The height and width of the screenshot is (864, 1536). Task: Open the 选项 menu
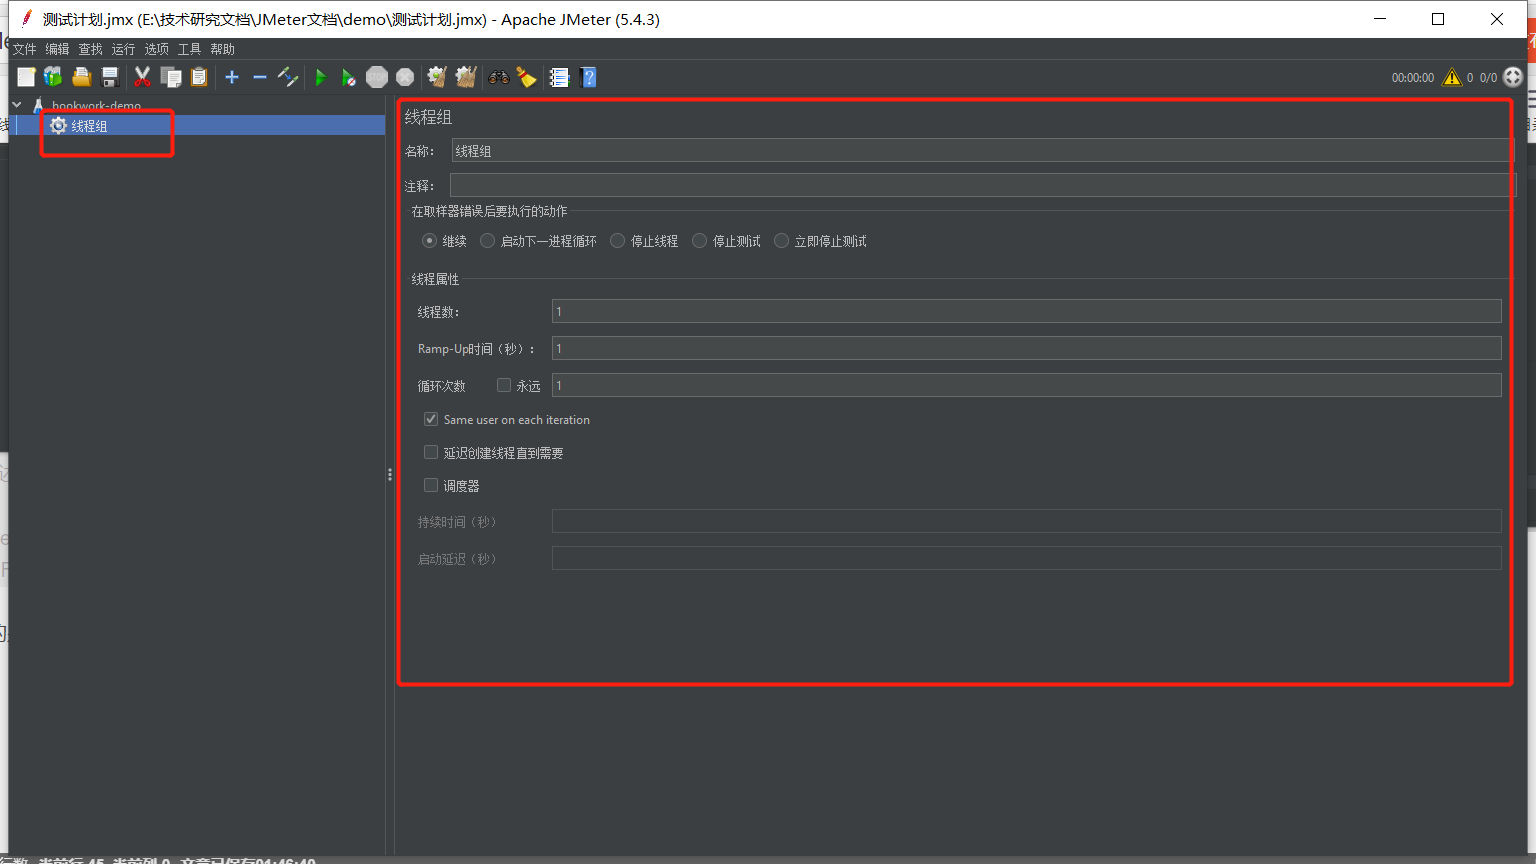click(x=156, y=49)
